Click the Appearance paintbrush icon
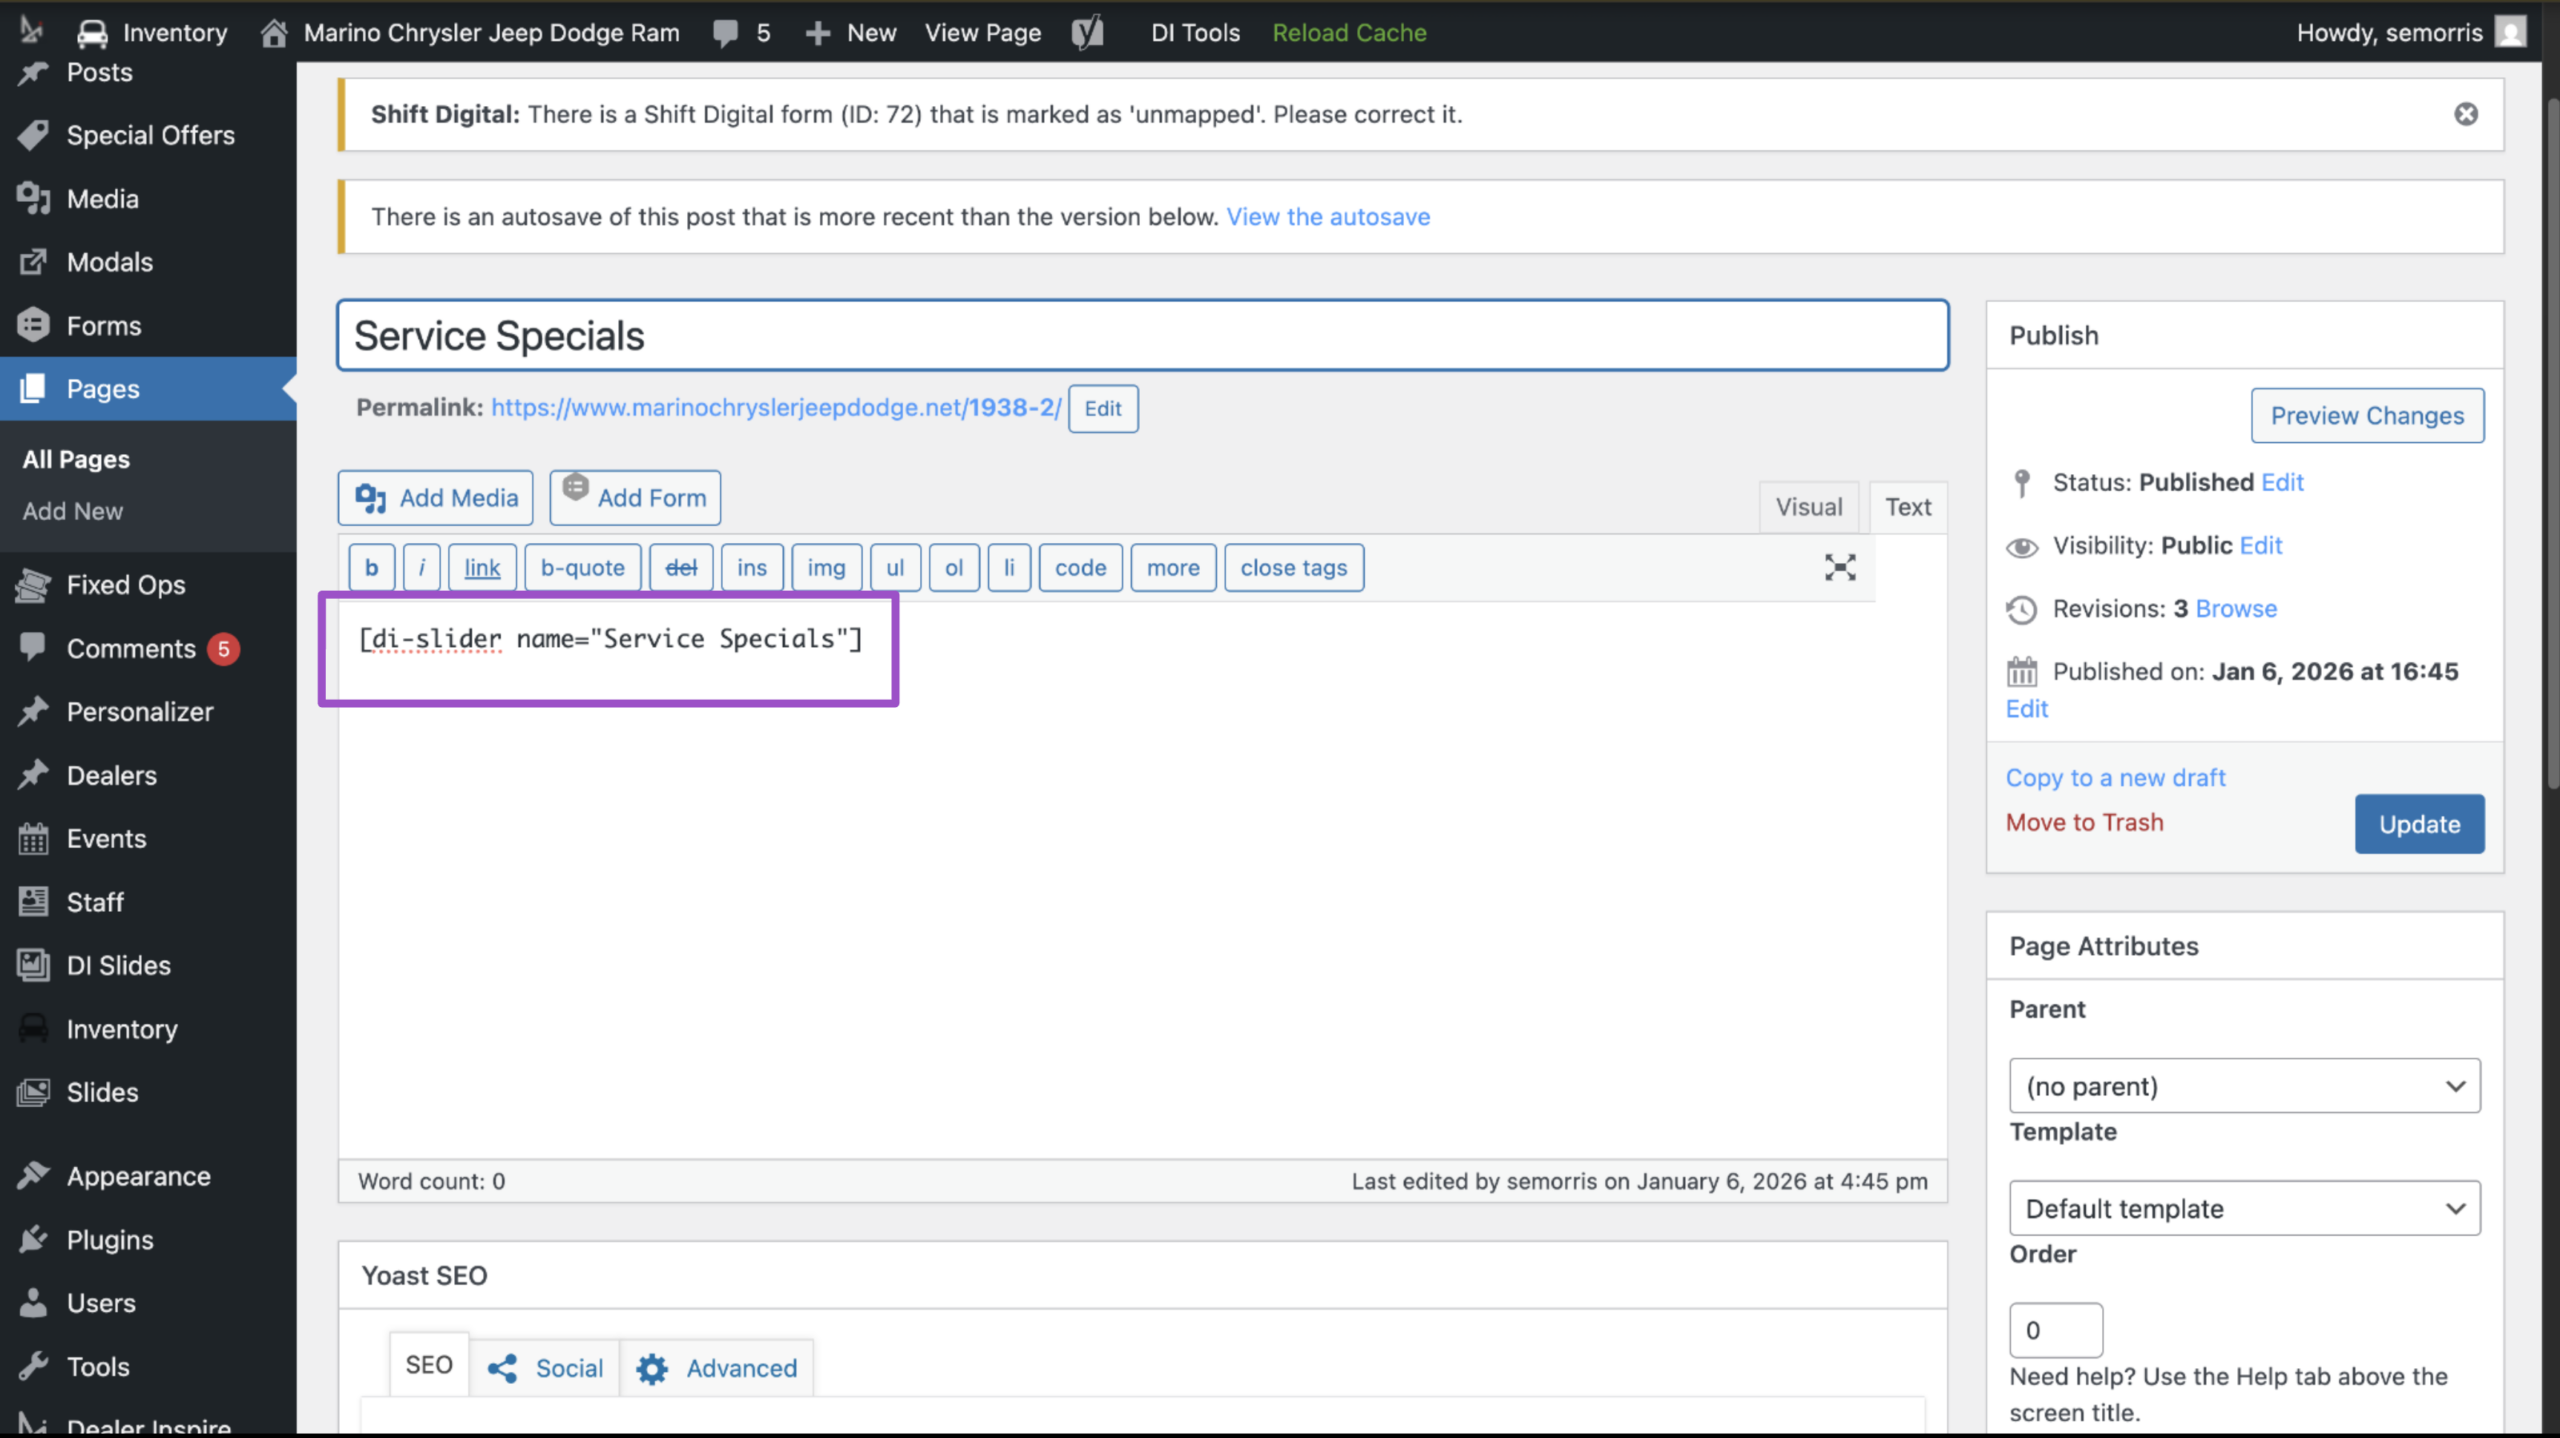 pos(33,1176)
